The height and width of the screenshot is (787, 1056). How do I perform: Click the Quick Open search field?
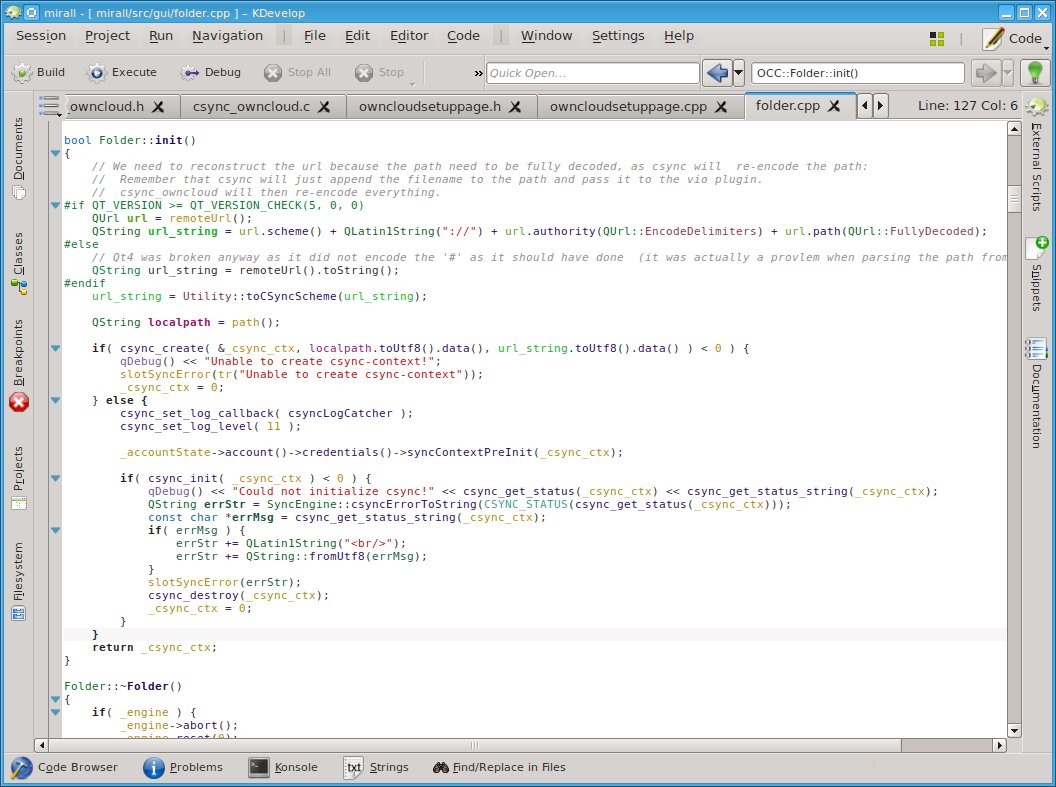pos(592,73)
